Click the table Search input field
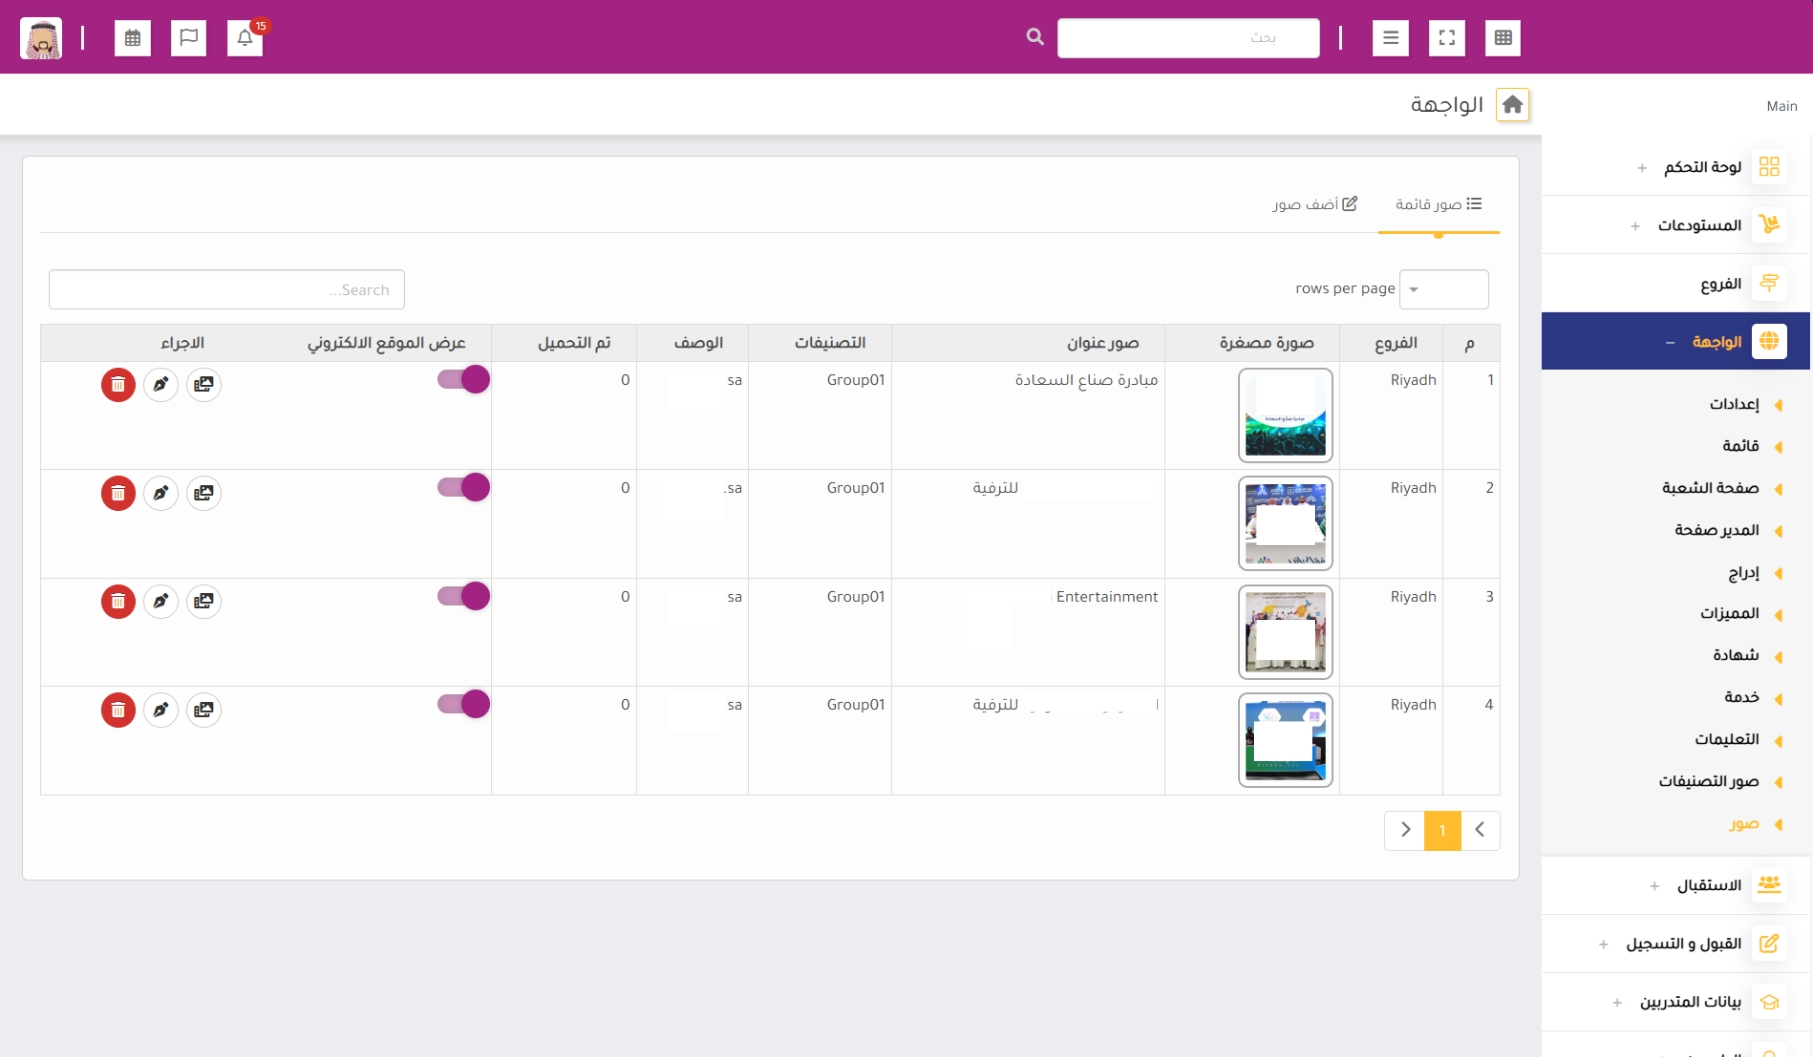 [x=227, y=290]
